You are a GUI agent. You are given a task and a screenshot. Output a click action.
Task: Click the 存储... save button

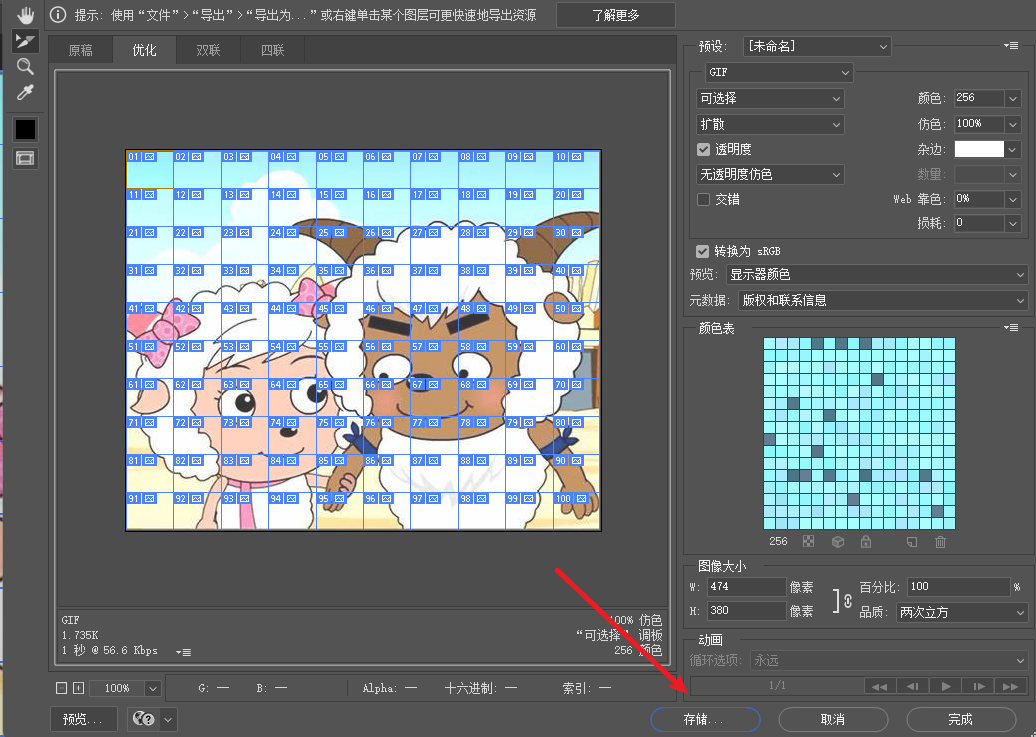pos(705,719)
